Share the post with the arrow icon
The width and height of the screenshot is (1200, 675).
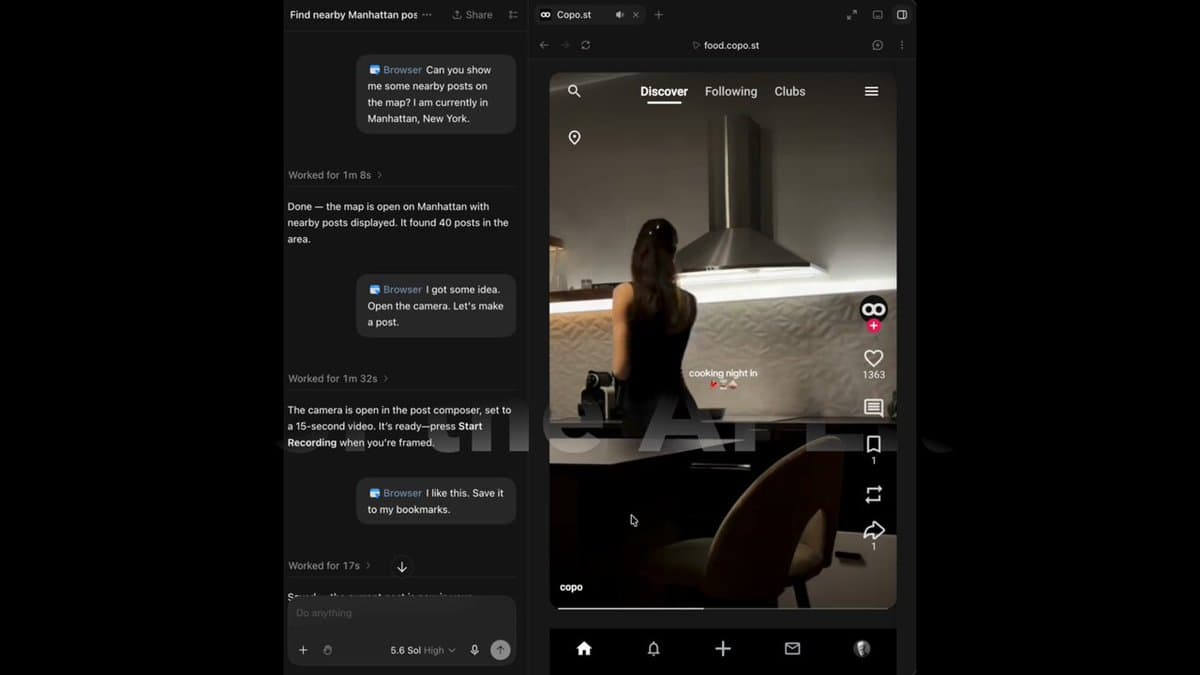873,530
